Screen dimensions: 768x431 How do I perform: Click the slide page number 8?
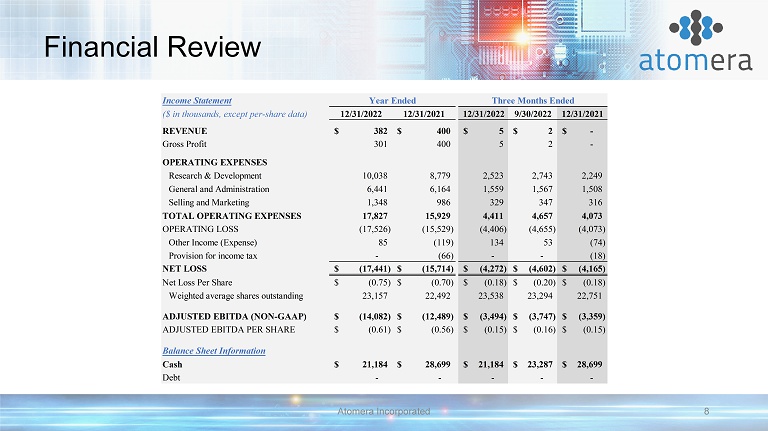[x=706, y=411]
